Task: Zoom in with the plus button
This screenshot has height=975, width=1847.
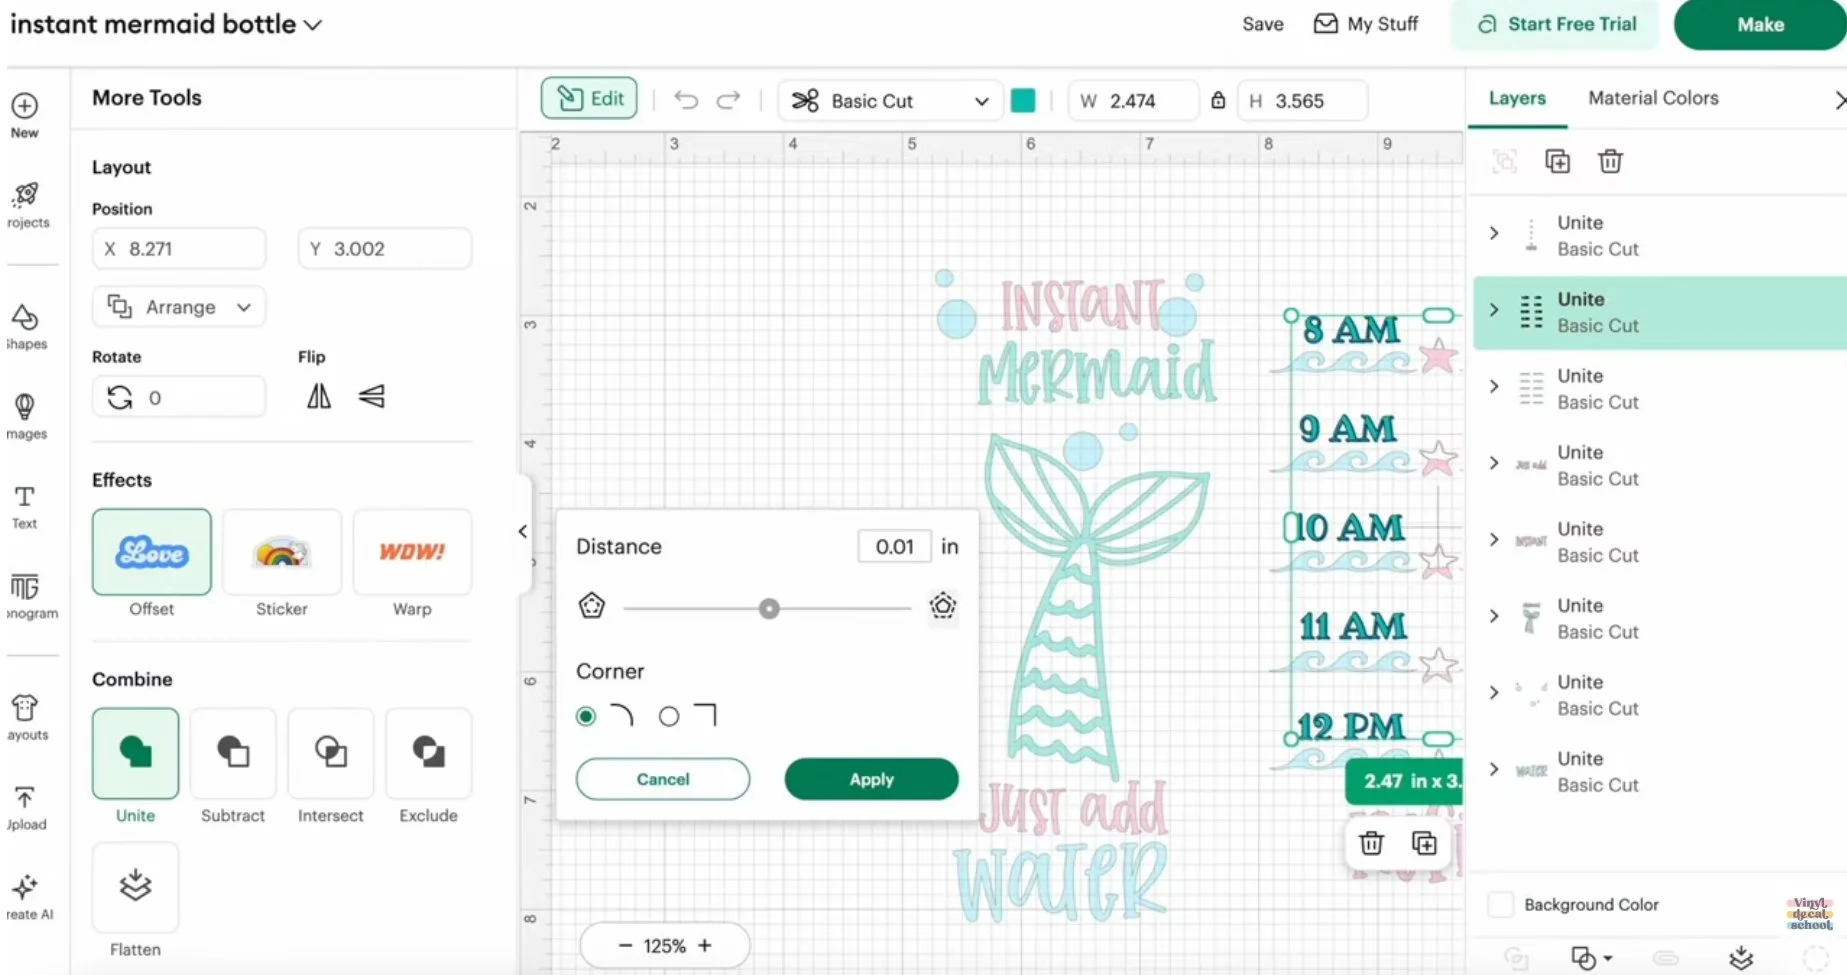Action: (705, 946)
